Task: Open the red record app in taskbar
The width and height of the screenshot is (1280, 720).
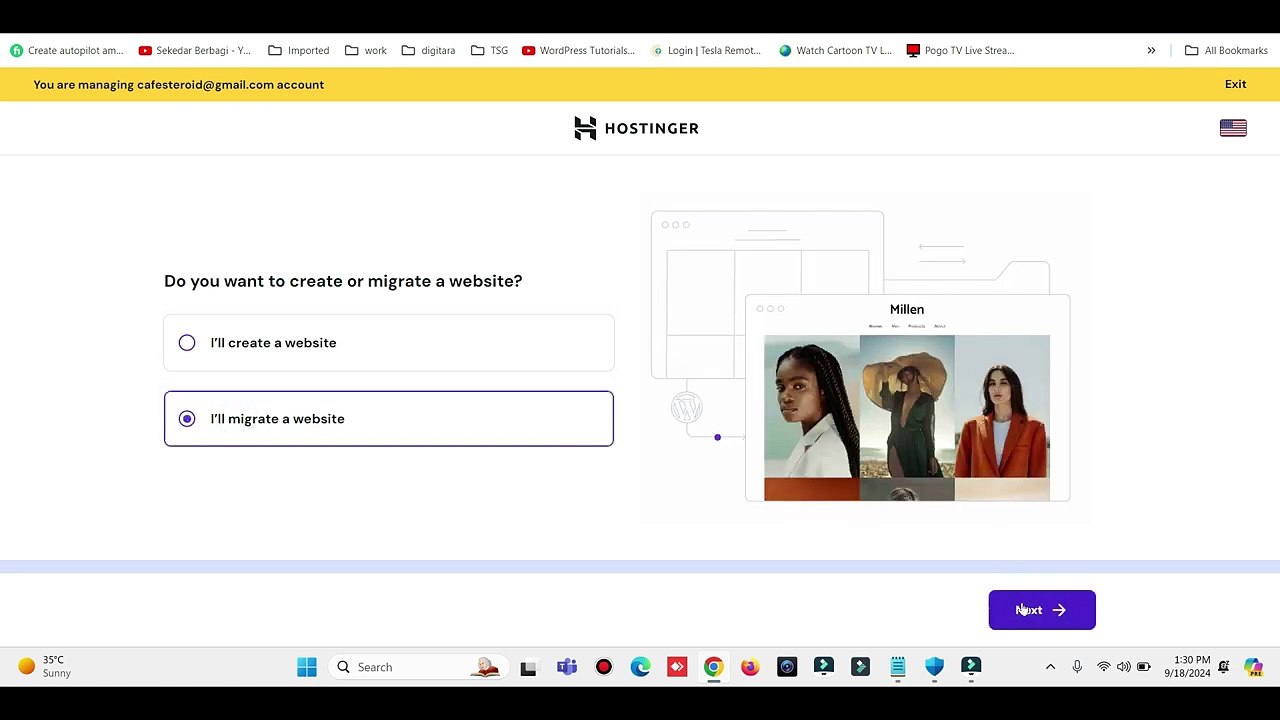Action: click(x=603, y=667)
